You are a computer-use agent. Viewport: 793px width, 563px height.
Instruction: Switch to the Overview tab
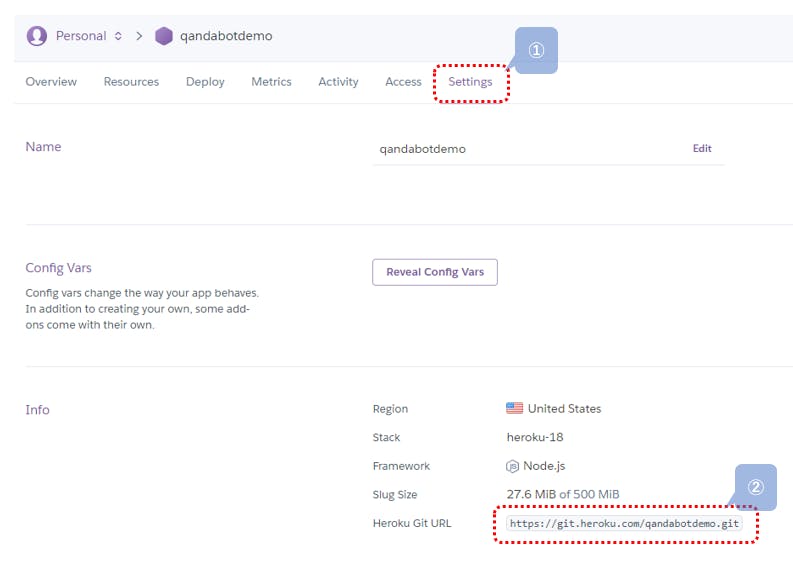pos(51,81)
